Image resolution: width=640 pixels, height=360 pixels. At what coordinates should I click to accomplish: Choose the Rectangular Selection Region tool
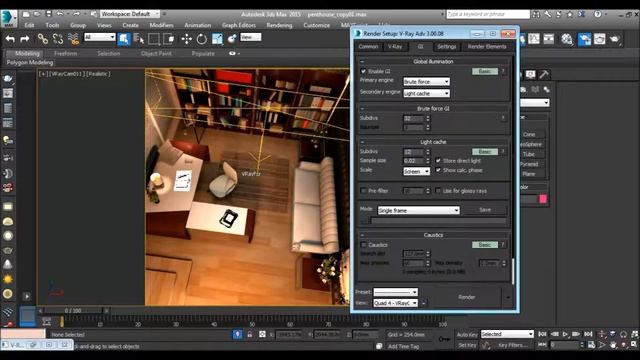tap(154, 39)
